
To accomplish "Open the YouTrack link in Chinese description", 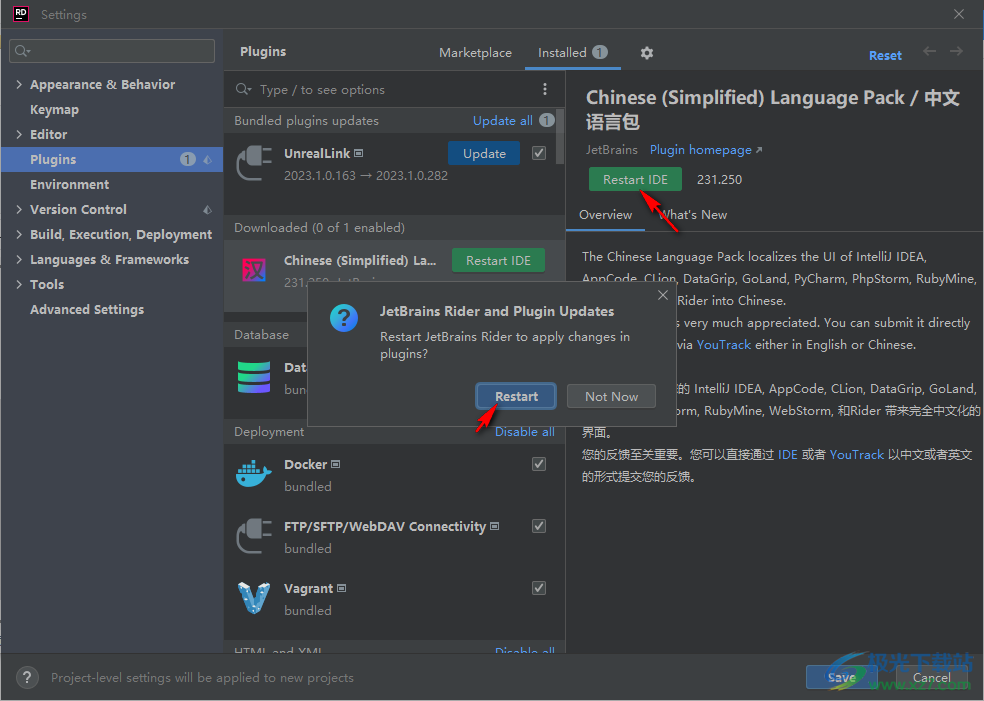I will click(x=857, y=454).
